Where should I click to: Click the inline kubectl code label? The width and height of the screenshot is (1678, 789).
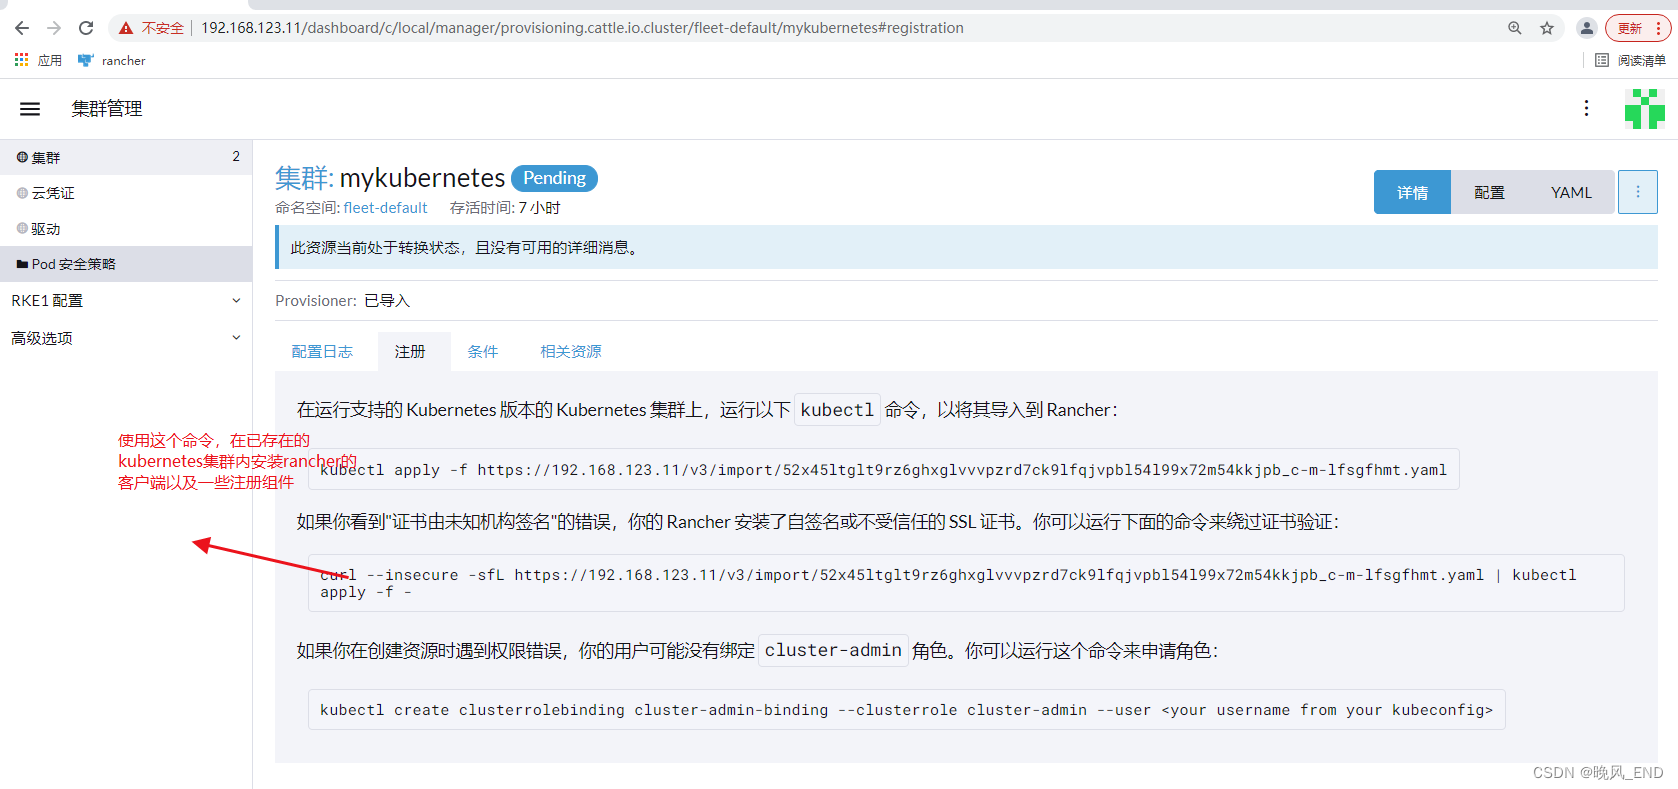tap(837, 410)
